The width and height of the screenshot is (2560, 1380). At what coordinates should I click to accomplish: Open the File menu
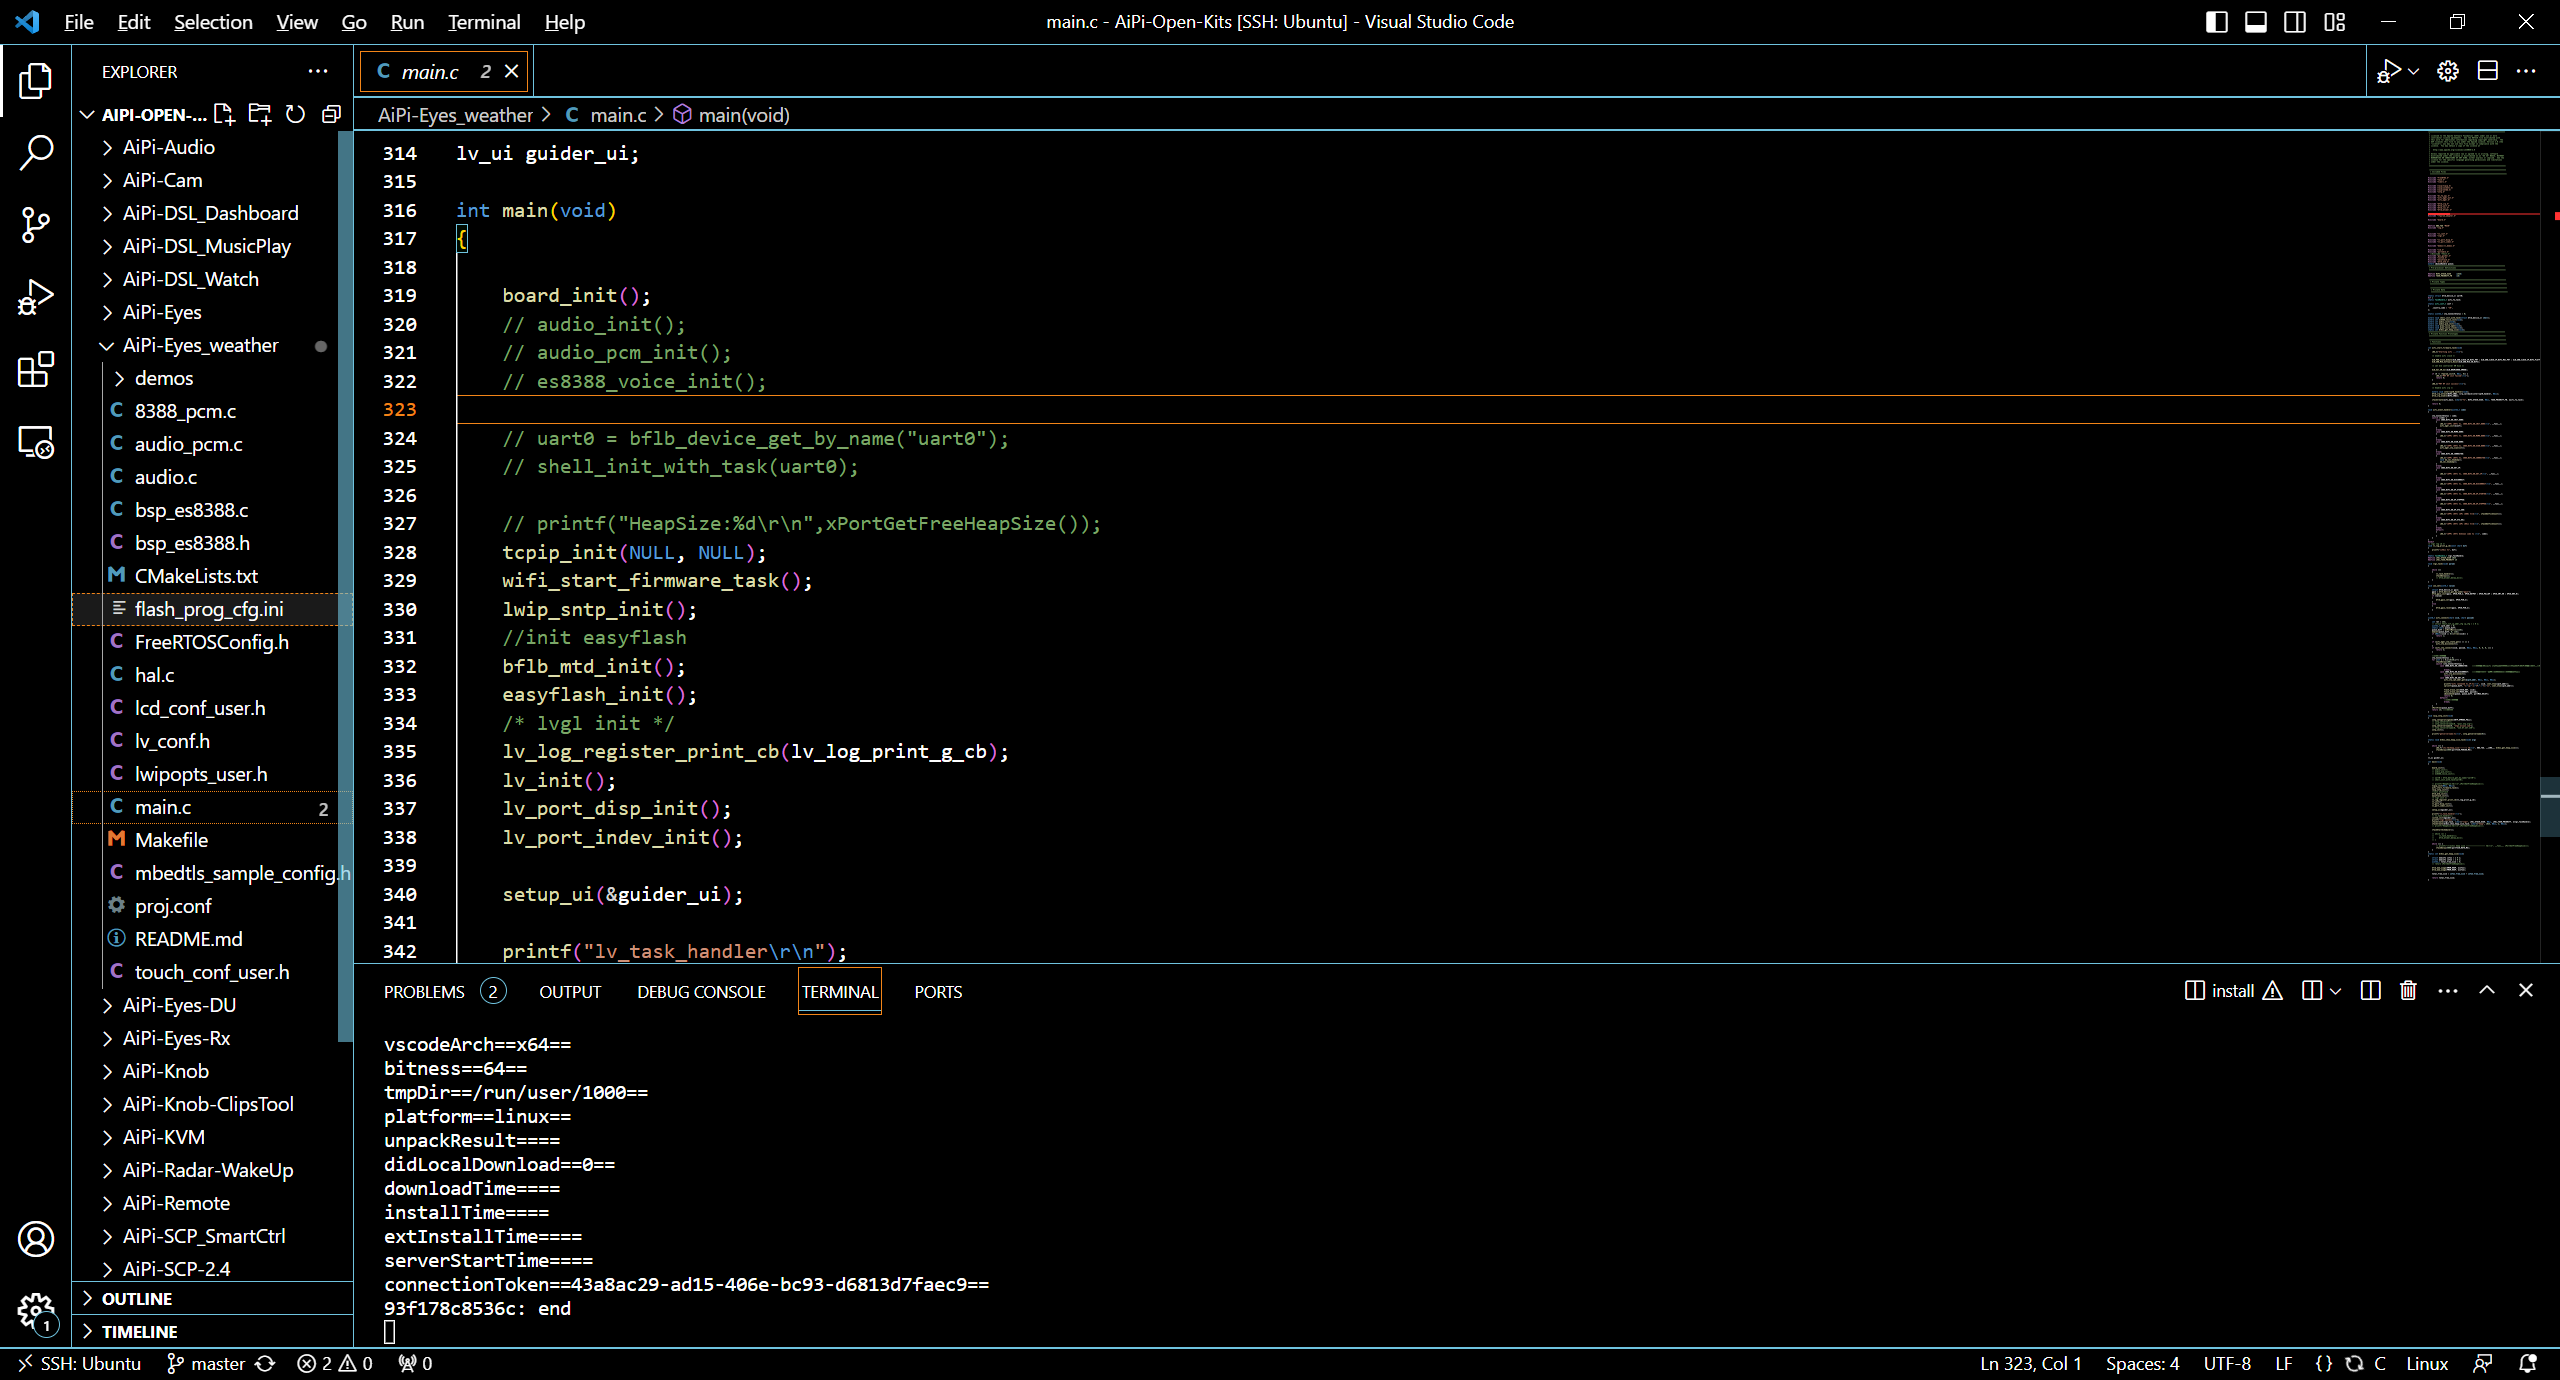coord(78,22)
